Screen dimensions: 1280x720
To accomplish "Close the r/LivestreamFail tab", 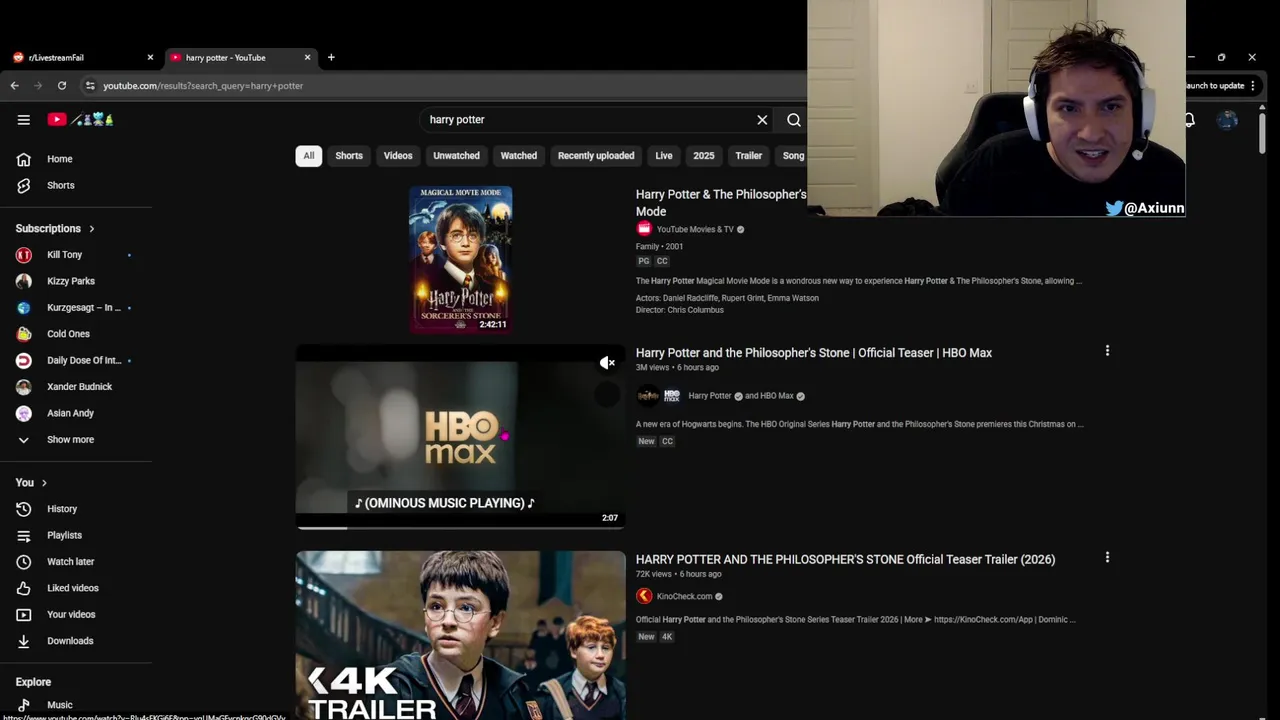I will pyautogui.click(x=150, y=57).
